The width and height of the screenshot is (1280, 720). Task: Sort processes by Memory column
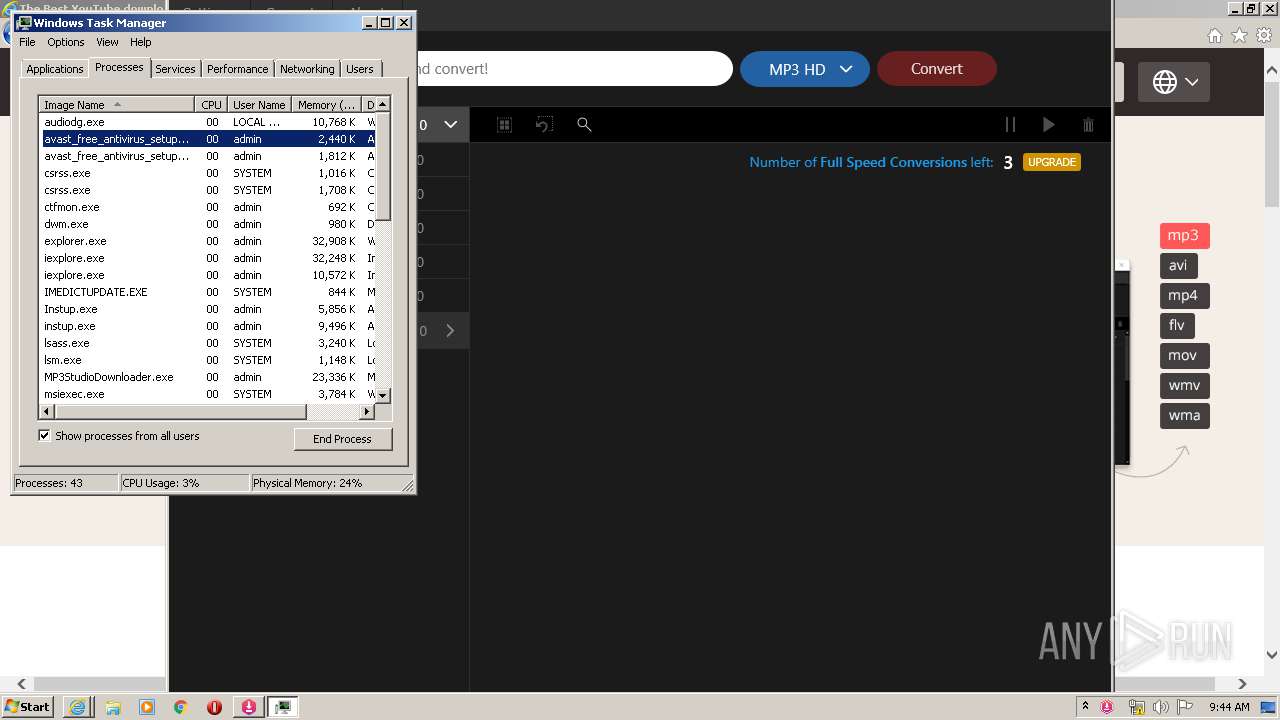click(327, 105)
